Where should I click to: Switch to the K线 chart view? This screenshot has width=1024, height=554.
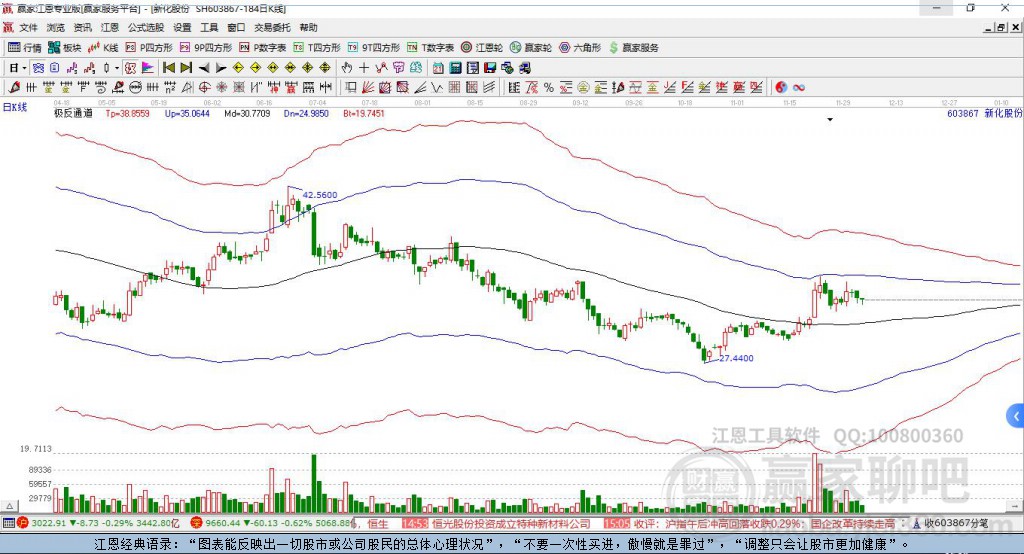103,48
